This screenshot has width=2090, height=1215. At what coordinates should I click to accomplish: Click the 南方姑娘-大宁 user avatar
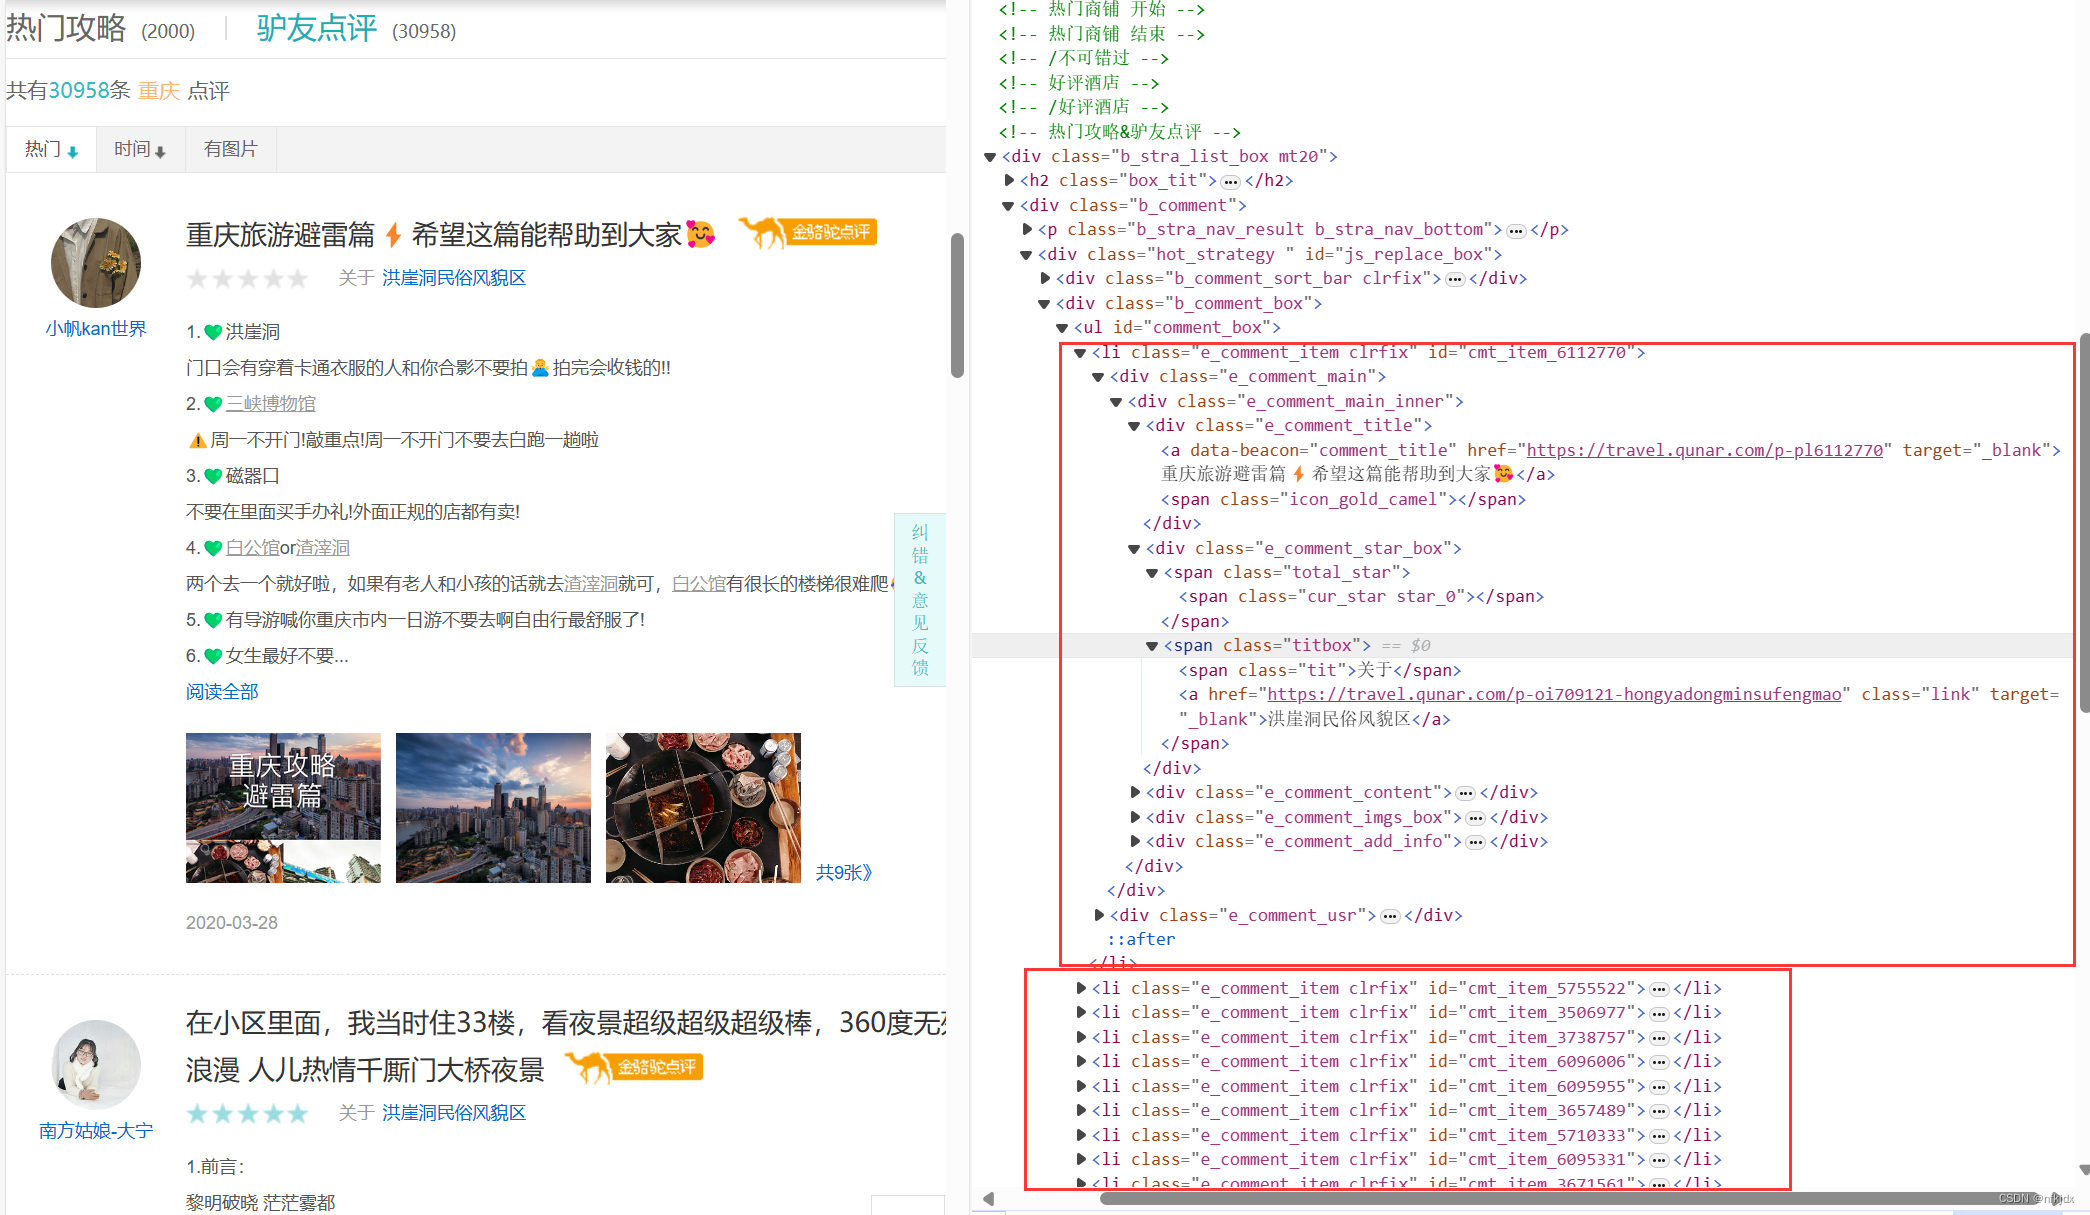96,1064
